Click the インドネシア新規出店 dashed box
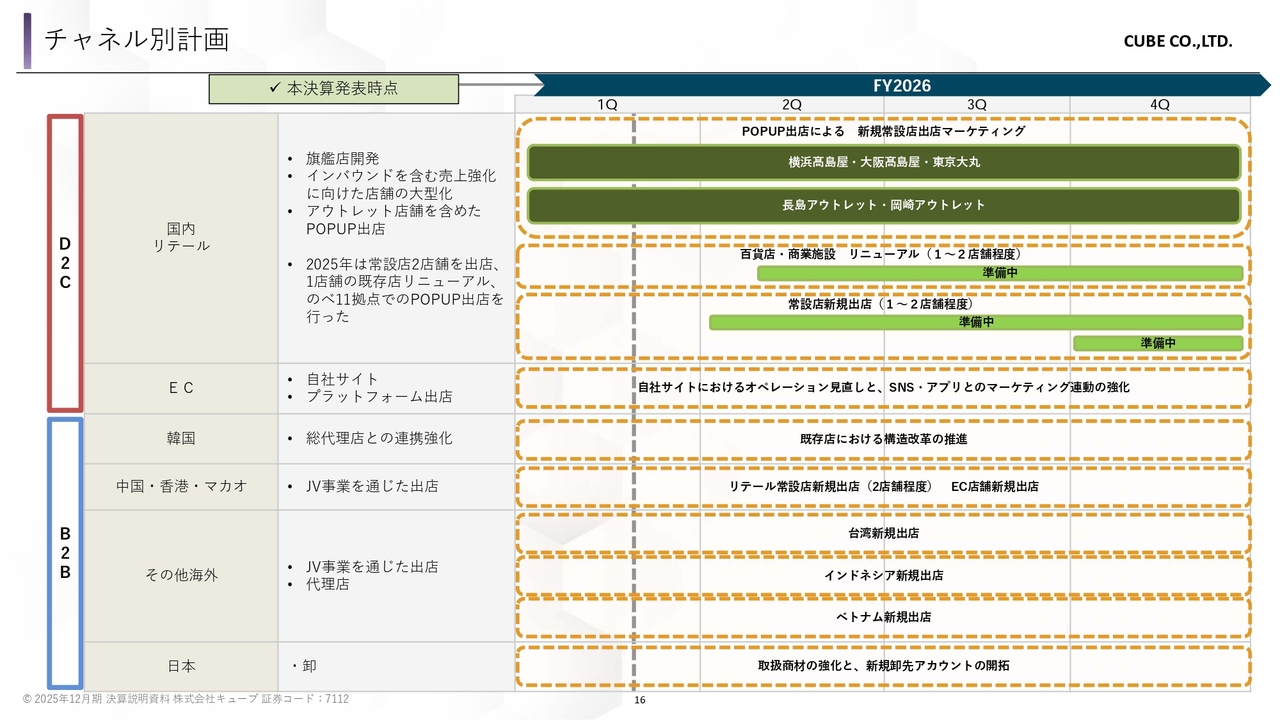Image resolution: width=1280 pixels, height=720 pixels. coord(883,576)
